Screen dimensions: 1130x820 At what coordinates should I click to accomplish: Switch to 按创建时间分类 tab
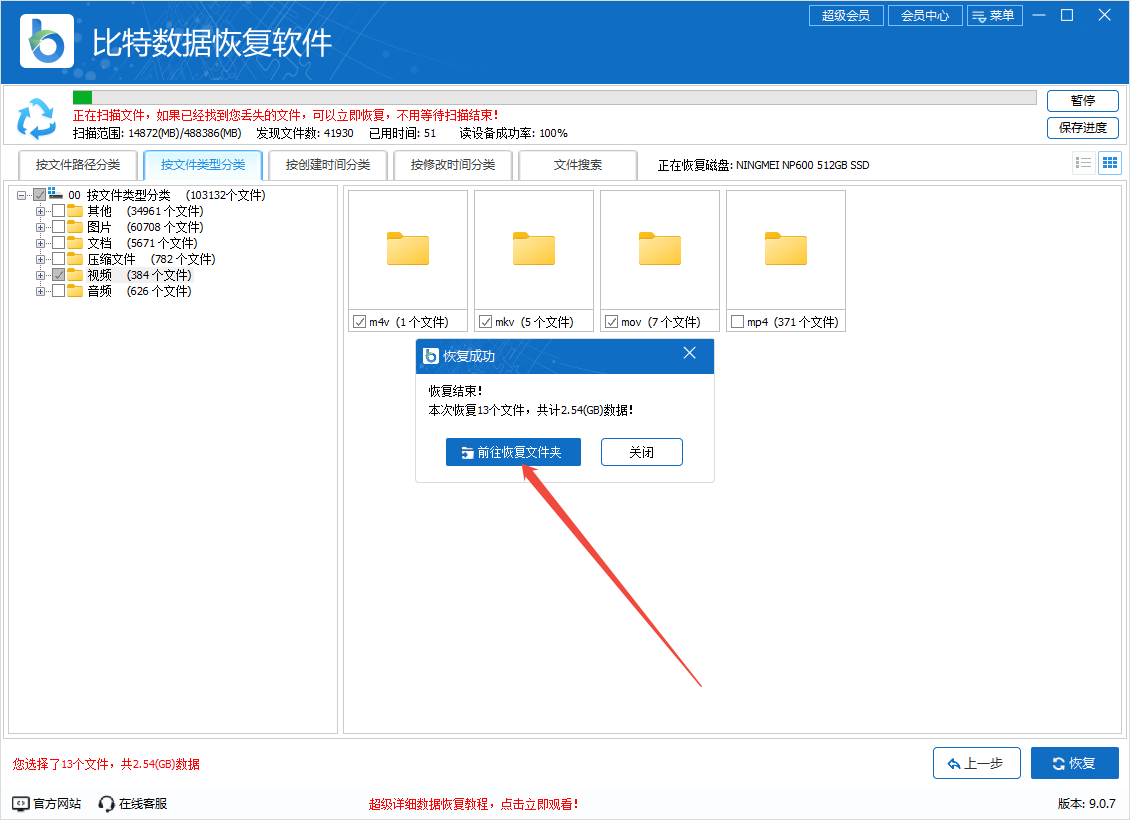[x=328, y=165]
